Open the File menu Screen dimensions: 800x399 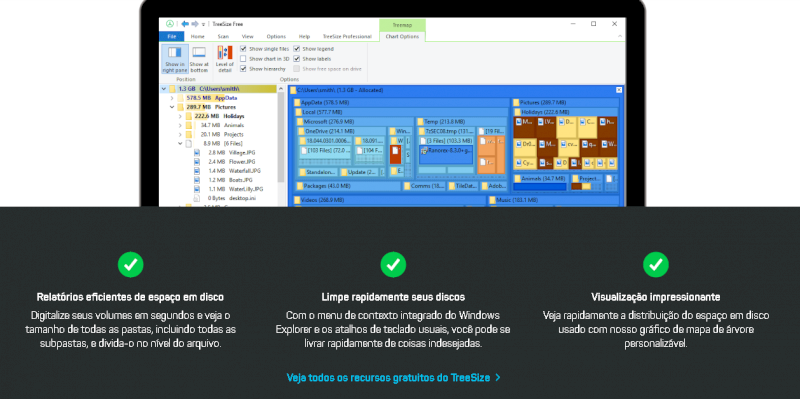tap(171, 37)
